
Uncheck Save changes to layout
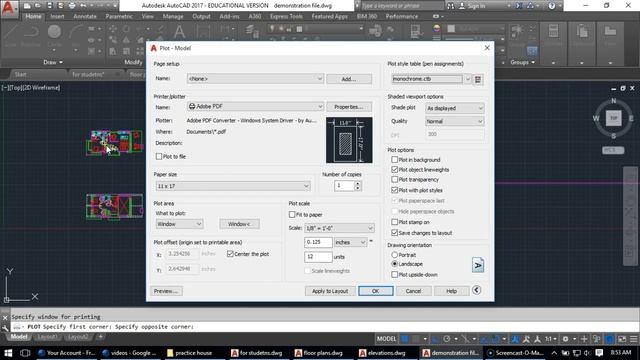pos(394,233)
